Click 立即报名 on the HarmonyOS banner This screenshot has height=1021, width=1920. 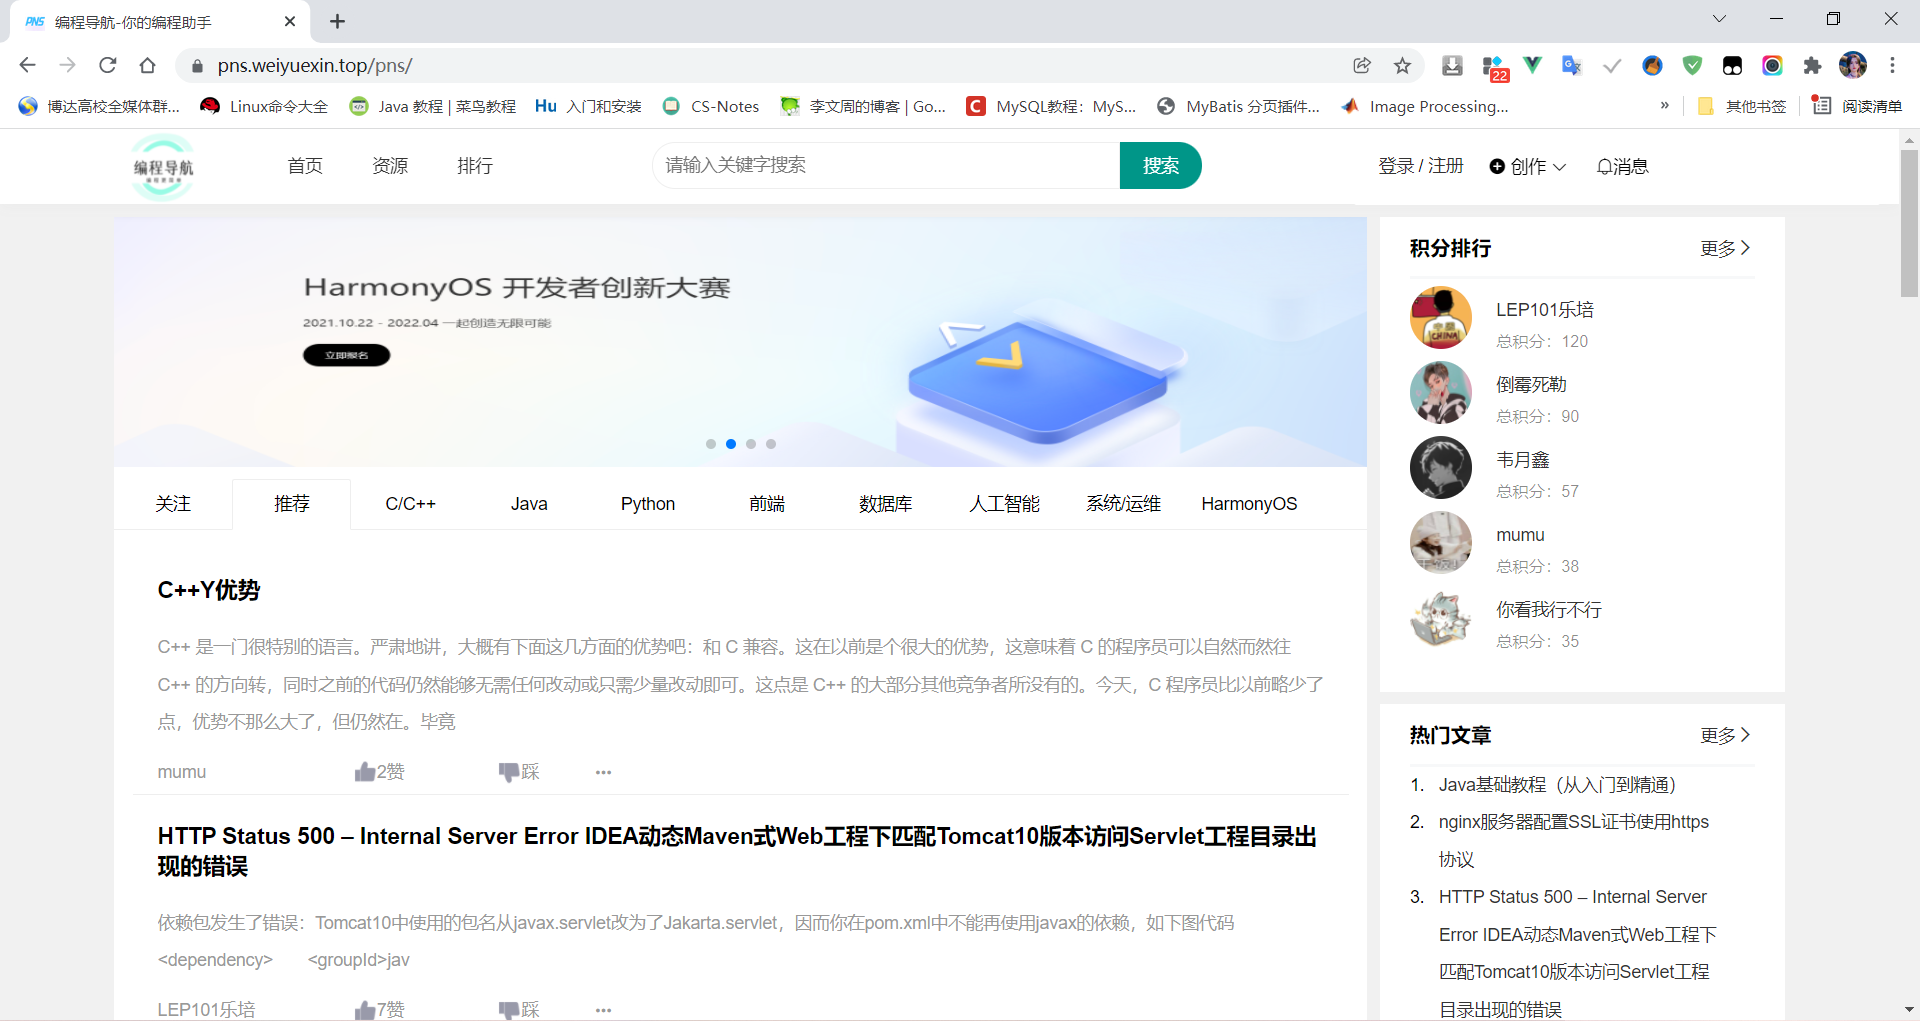[346, 355]
